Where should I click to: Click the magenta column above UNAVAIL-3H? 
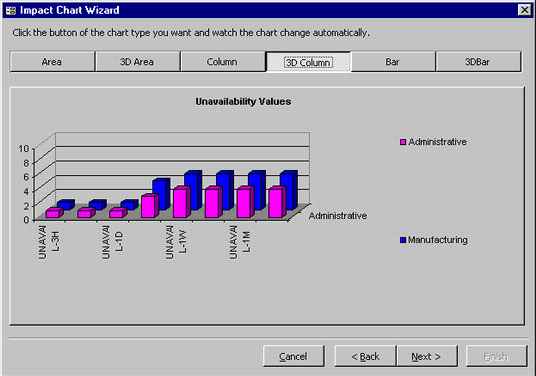tap(54, 213)
